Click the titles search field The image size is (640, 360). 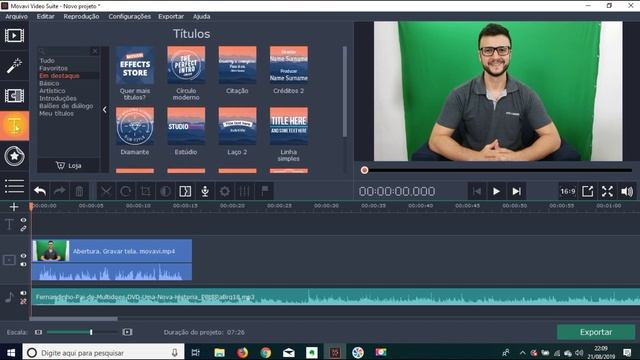[68, 51]
